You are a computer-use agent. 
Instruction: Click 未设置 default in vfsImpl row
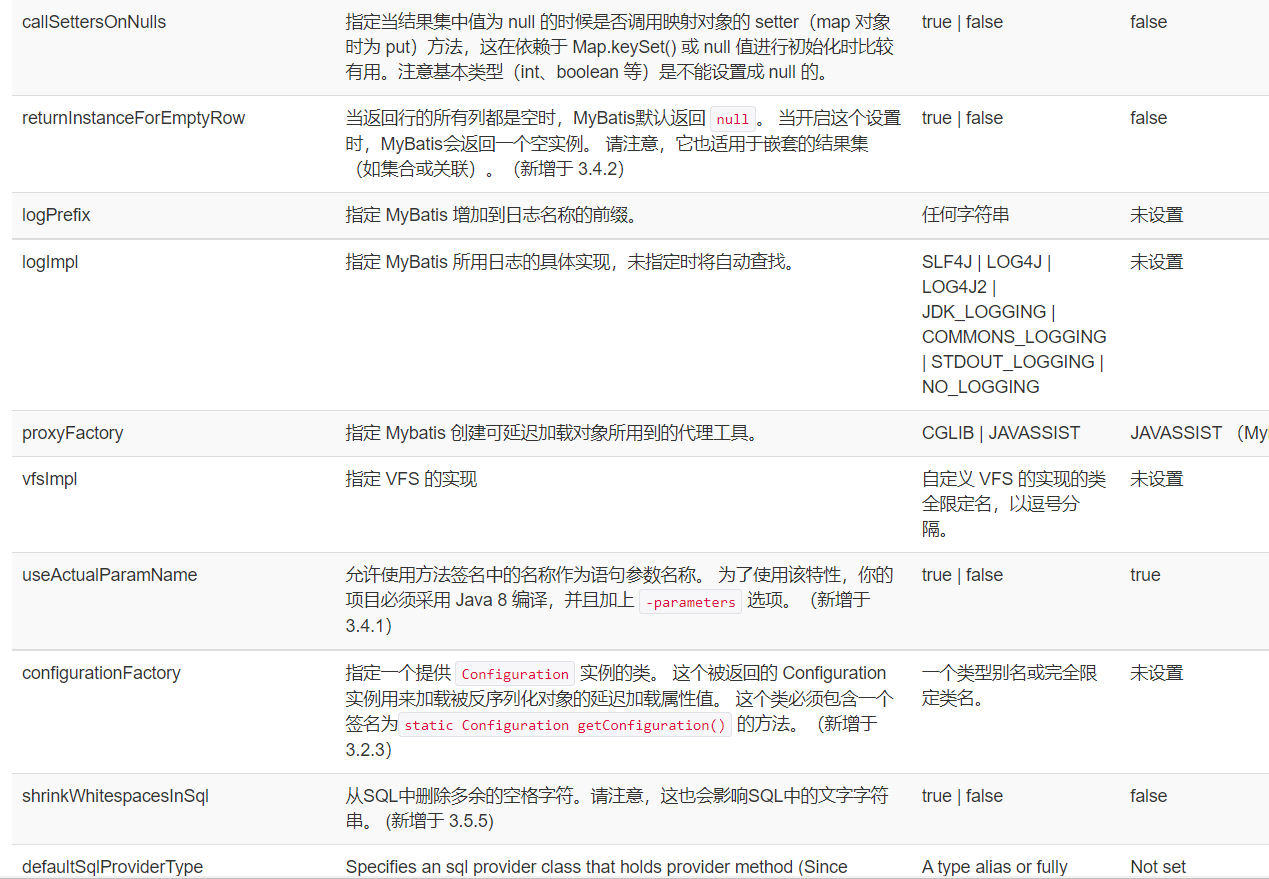[1157, 479]
